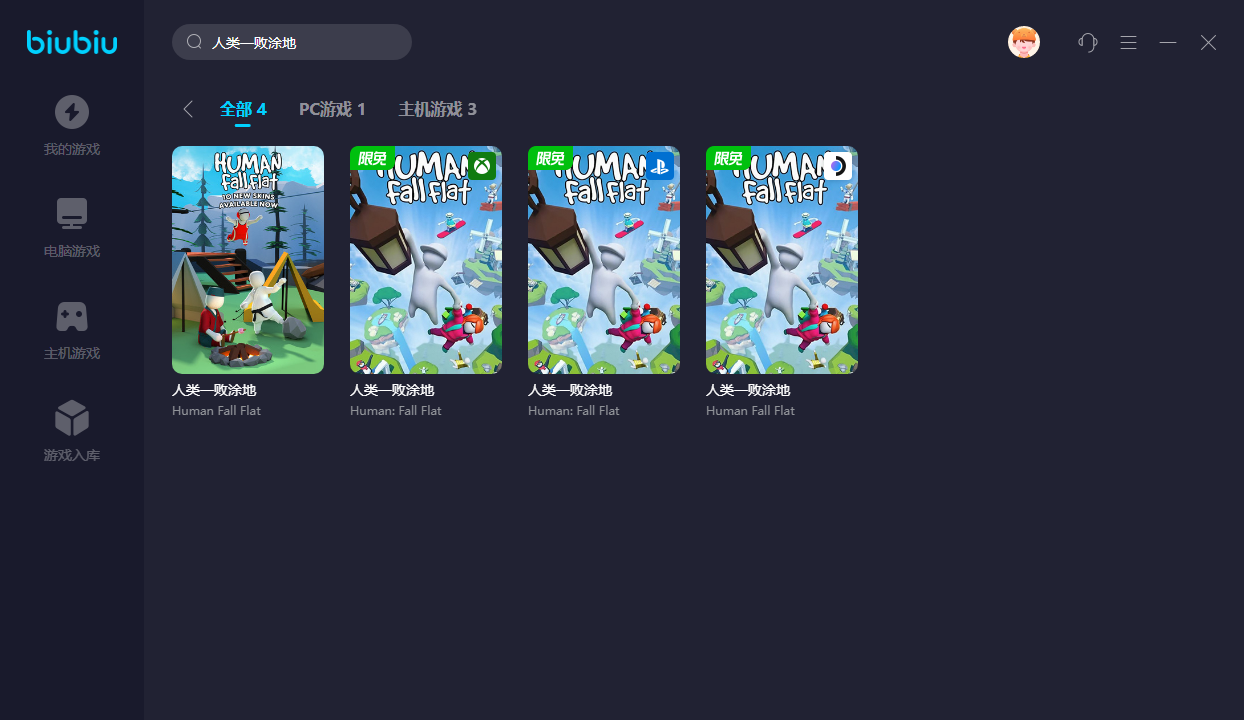The image size is (1244, 720).
Task: Click the platform badge on fourth game card
Action: [838, 165]
